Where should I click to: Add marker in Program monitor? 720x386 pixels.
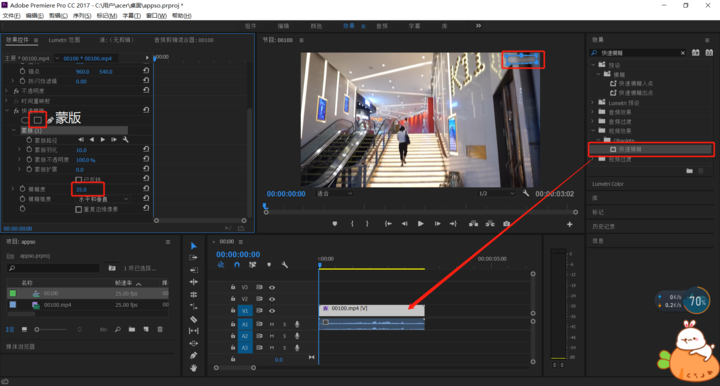[x=335, y=224]
